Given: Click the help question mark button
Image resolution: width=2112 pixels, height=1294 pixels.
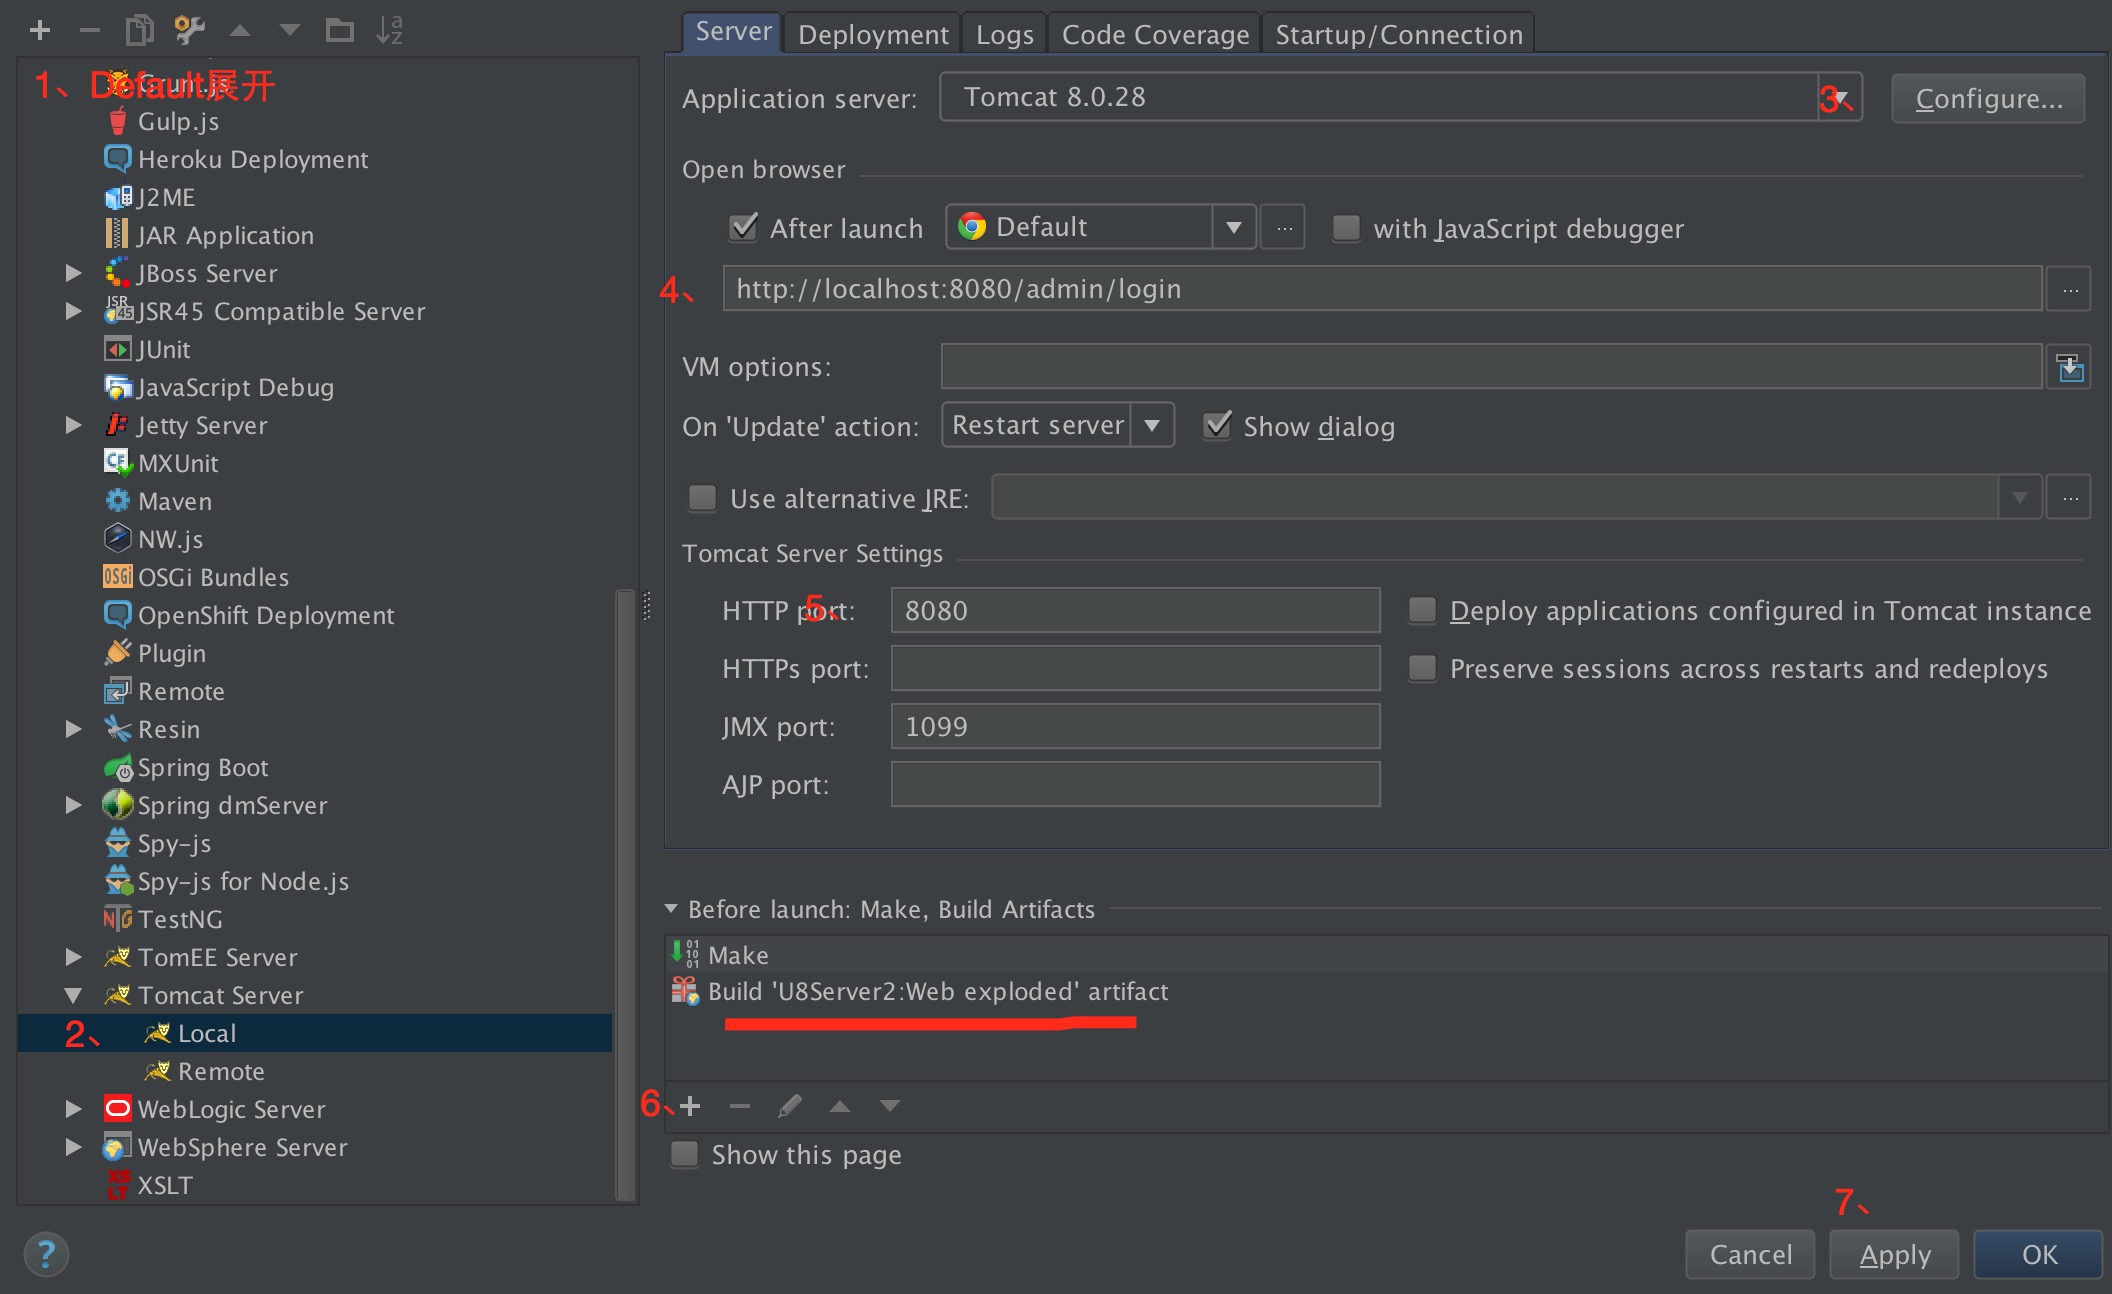Looking at the screenshot, I should tap(46, 1254).
